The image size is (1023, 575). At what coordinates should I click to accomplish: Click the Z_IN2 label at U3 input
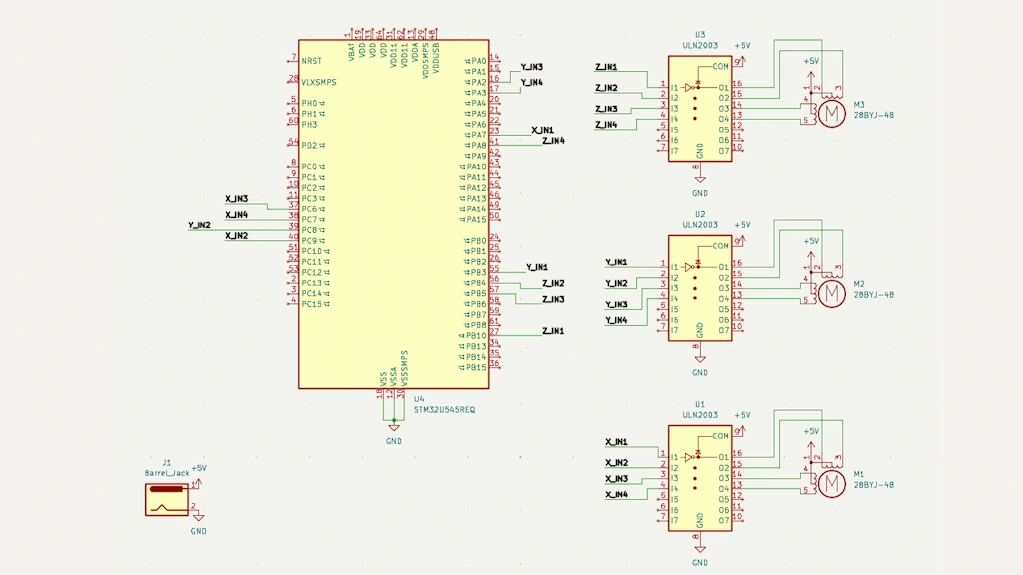click(x=606, y=88)
